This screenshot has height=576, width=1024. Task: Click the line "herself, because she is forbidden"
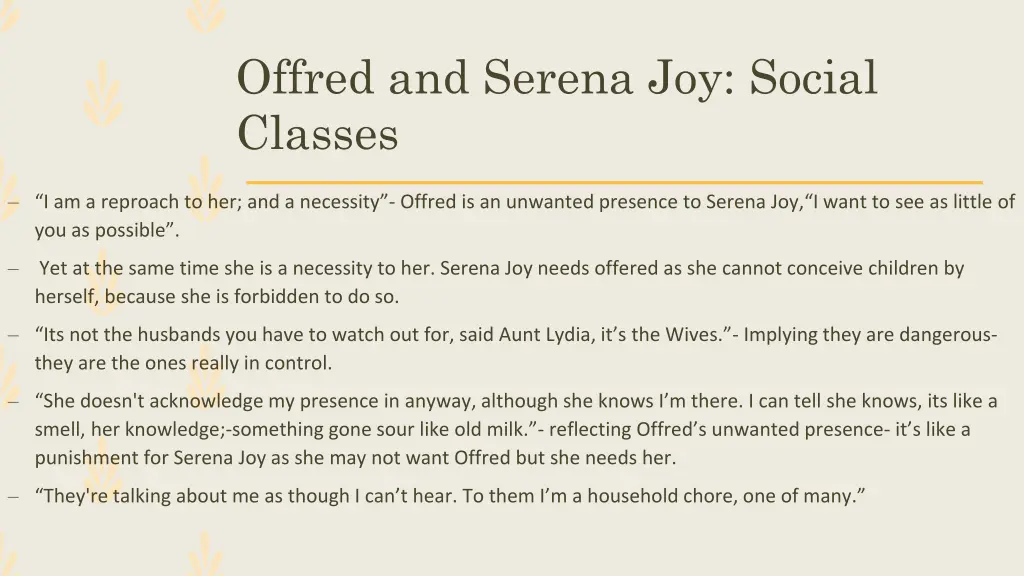point(216,297)
